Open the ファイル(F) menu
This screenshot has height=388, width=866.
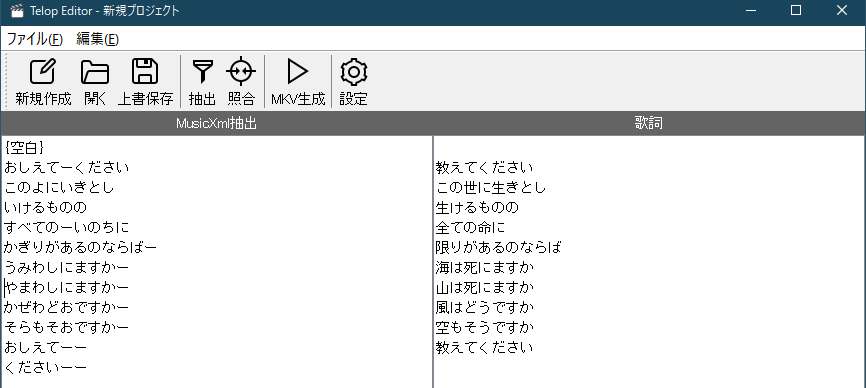[35, 39]
